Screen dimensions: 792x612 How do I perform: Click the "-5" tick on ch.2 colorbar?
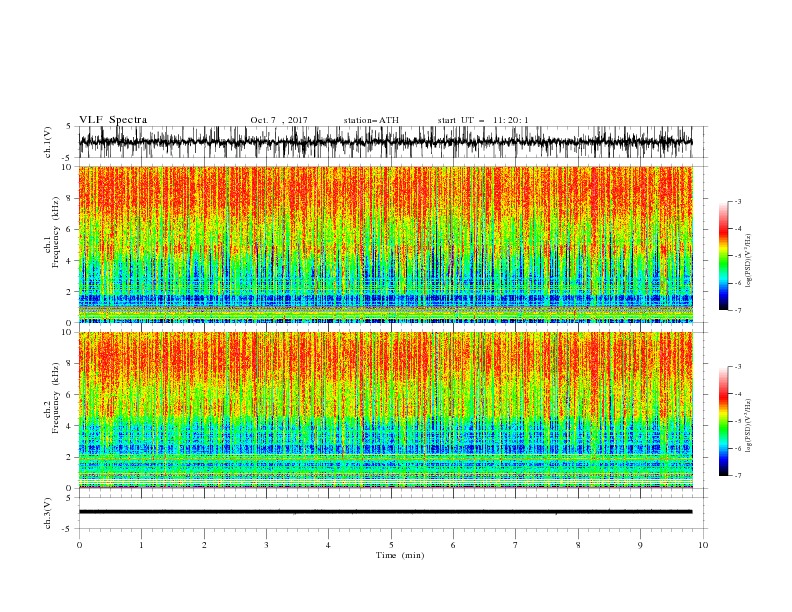(x=738, y=421)
